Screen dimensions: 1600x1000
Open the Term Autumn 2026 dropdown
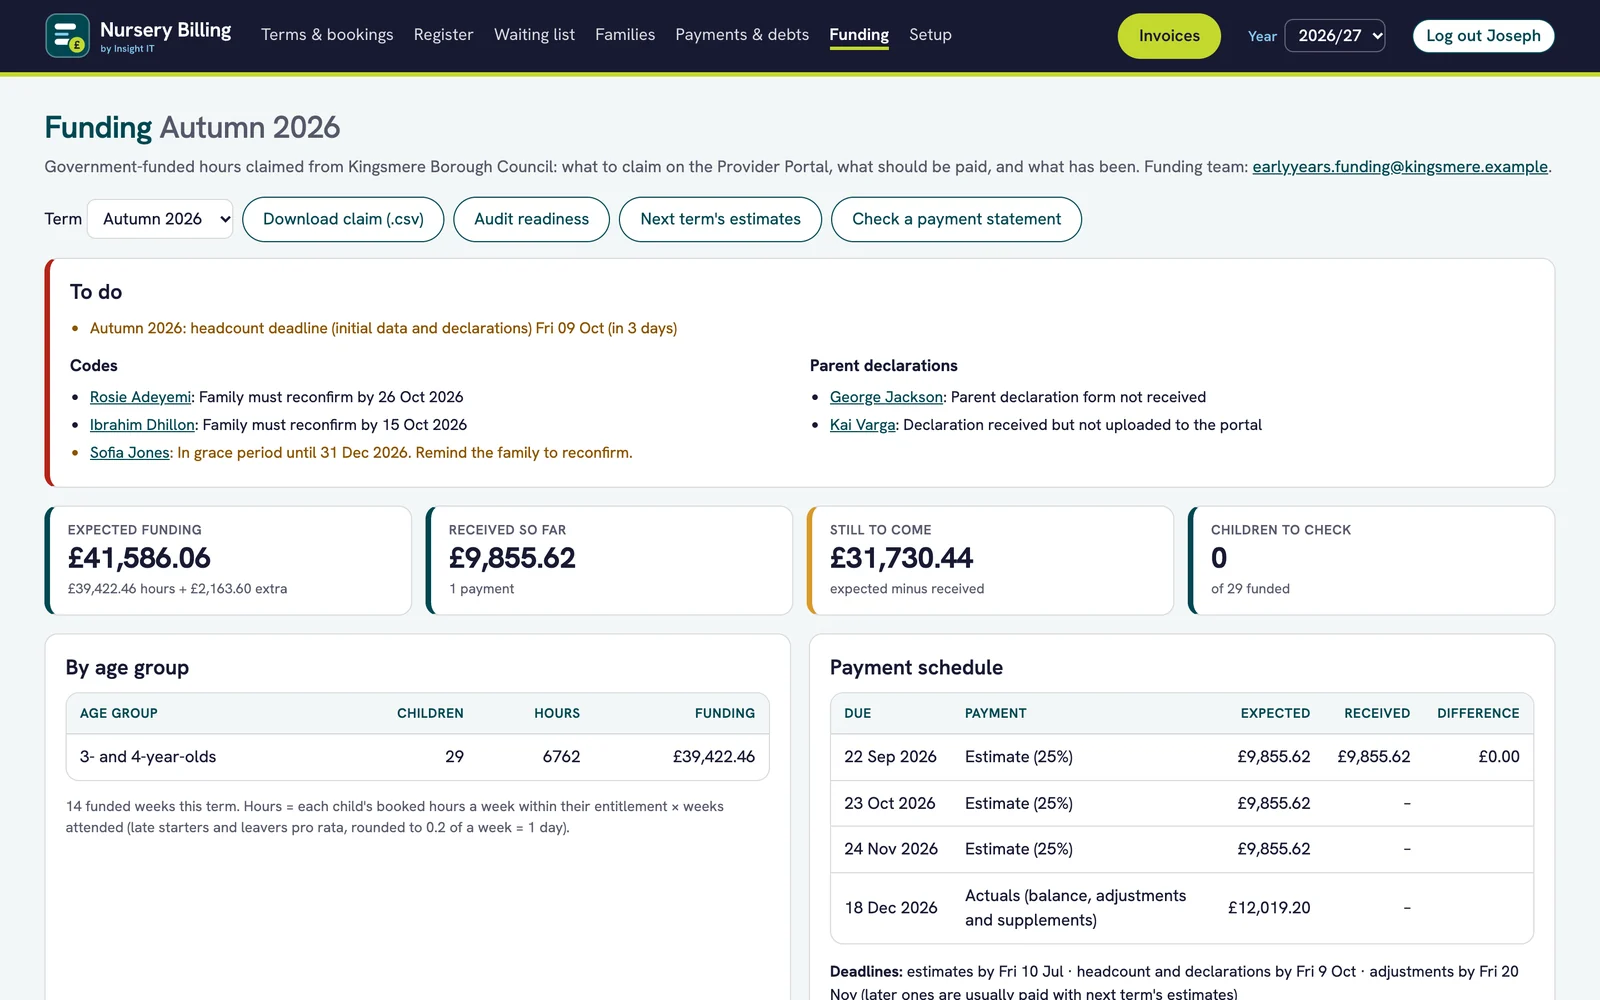click(x=160, y=219)
